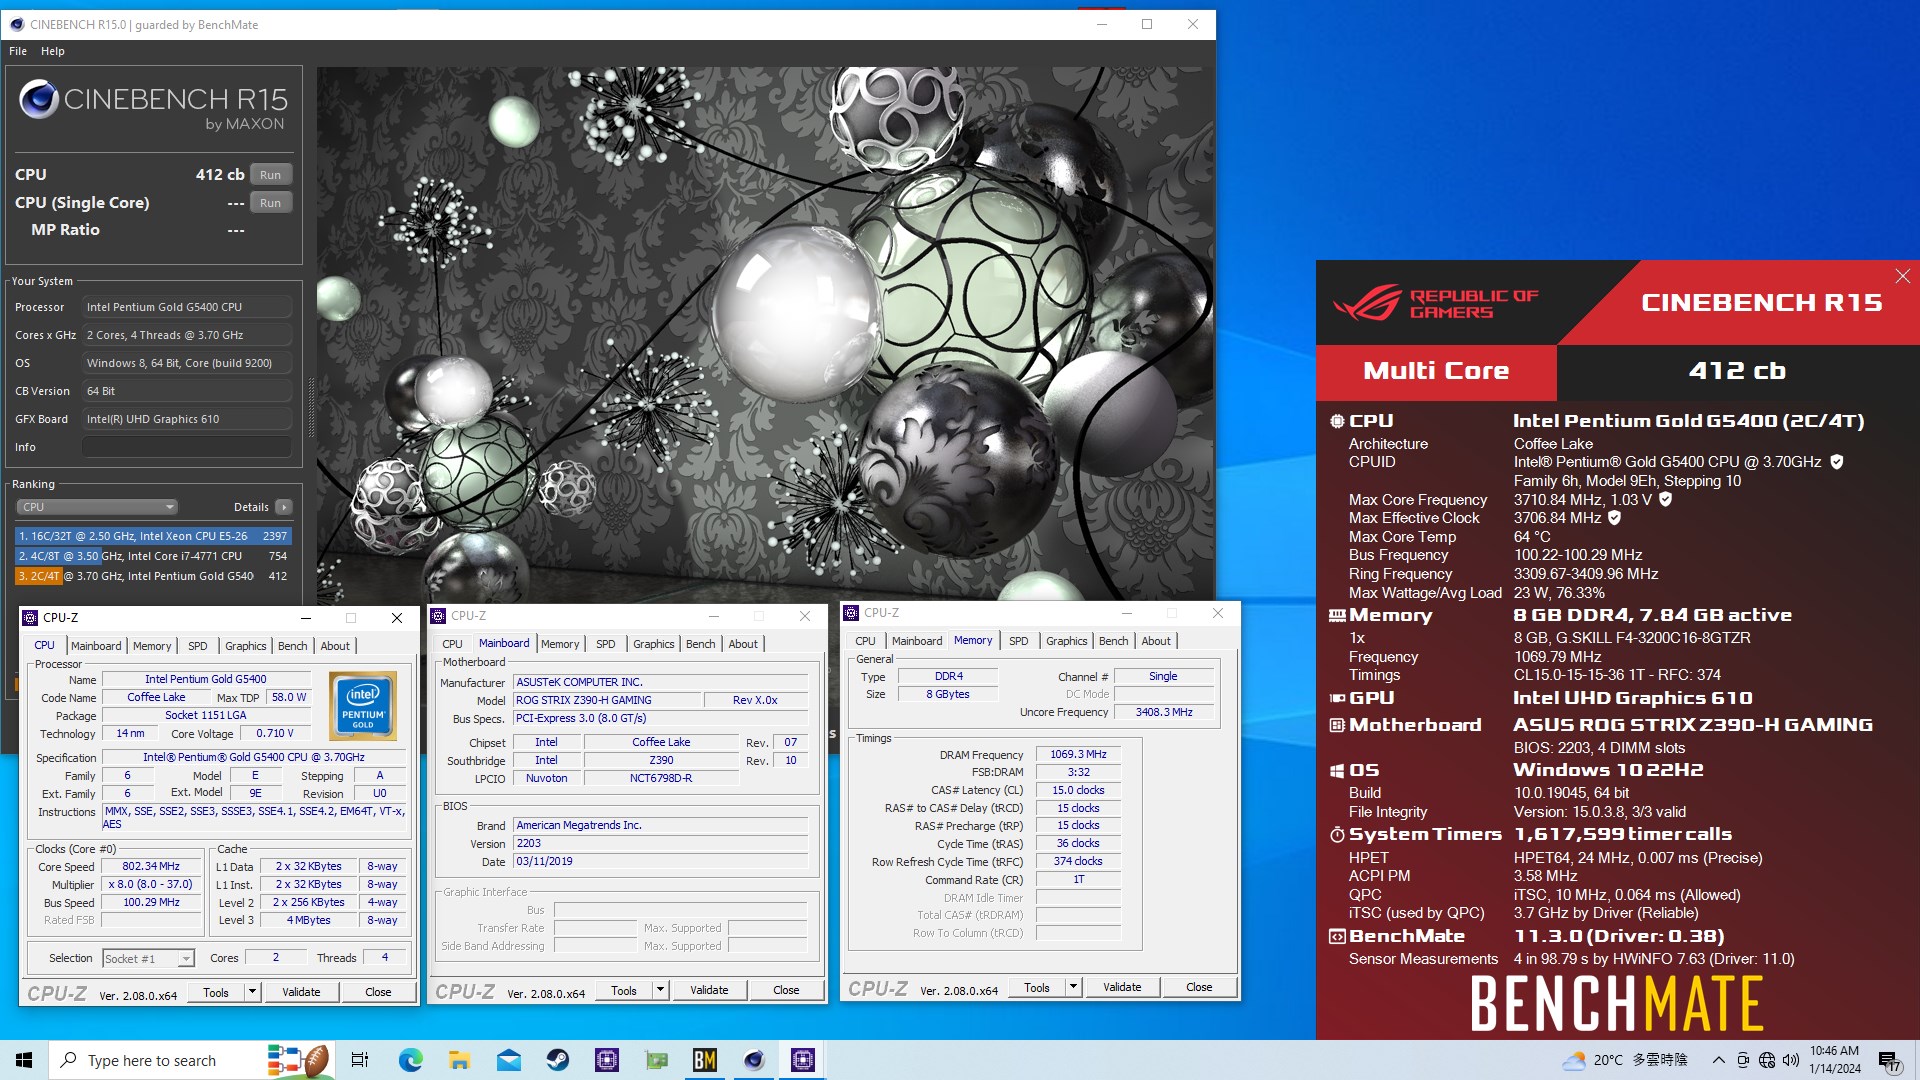Switch to the Cinebench taskbar icon
Viewport: 1920px width, 1080px height.
click(x=754, y=1060)
